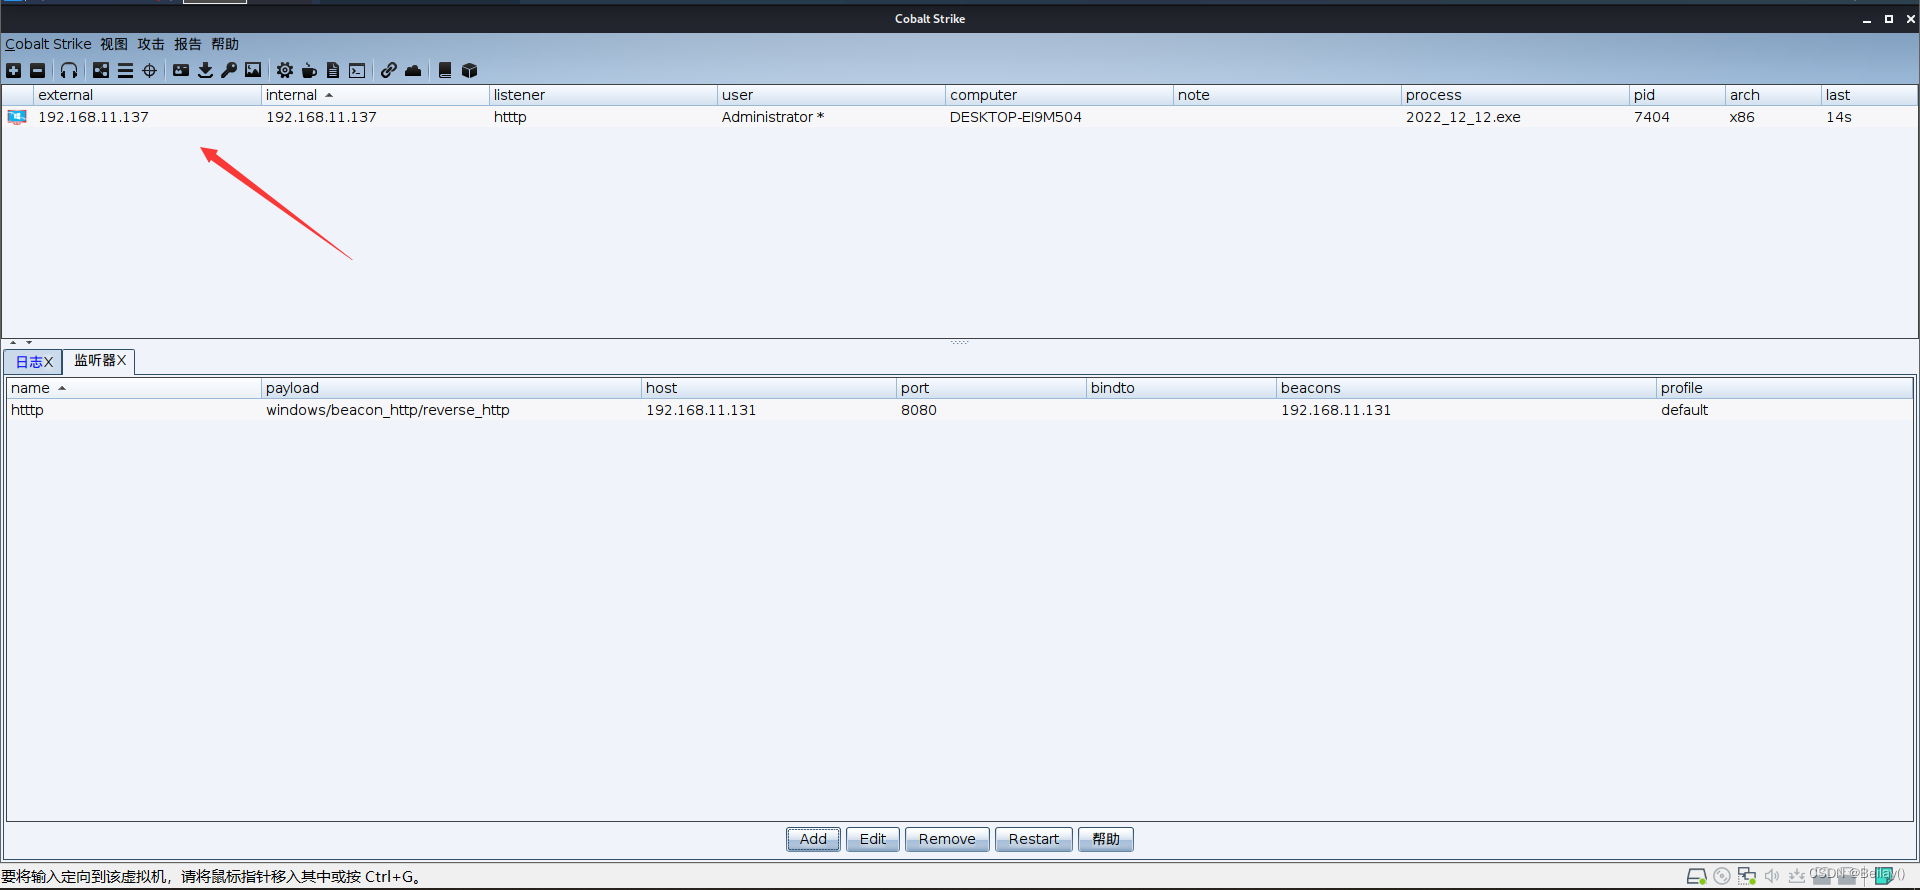1920x890 pixels.
Task: Click the VM CD/DVD drive status icon
Action: (1721, 876)
